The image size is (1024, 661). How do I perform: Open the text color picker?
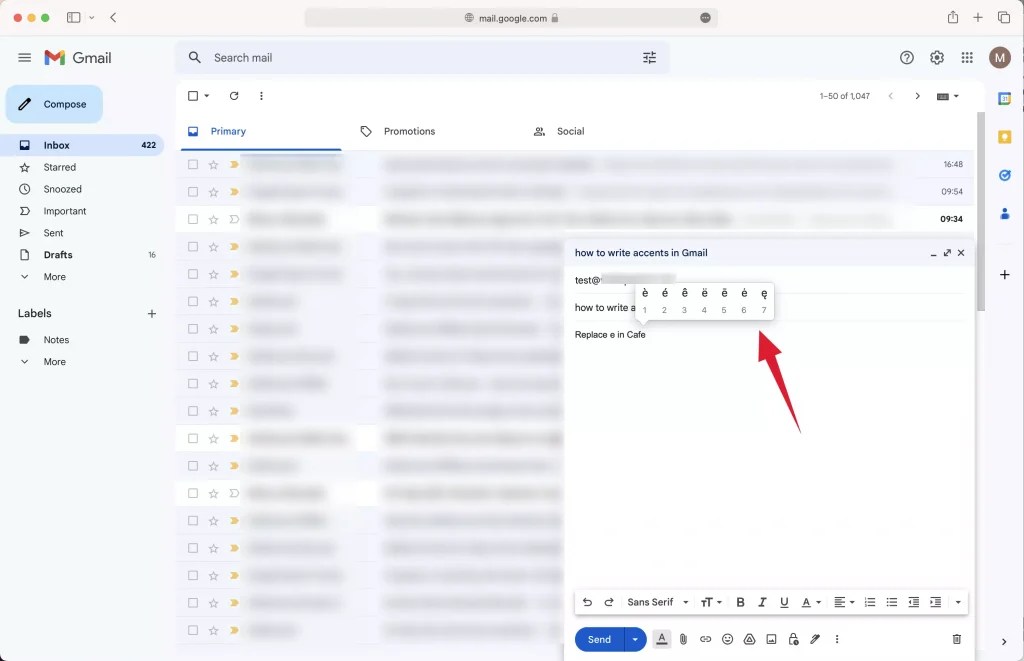[807, 602]
